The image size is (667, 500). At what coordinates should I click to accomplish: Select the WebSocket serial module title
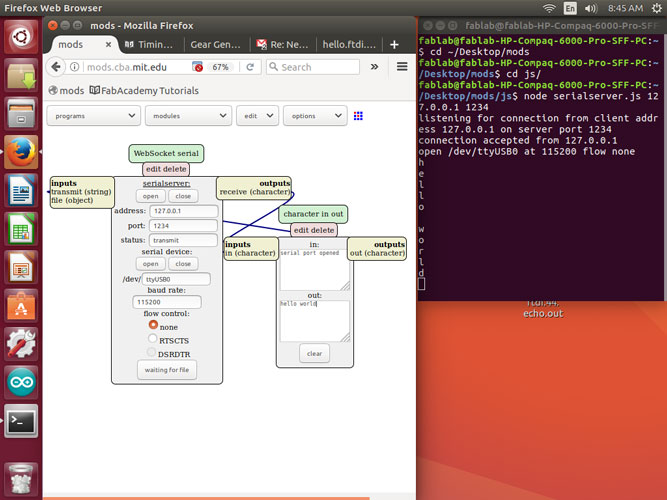166,153
